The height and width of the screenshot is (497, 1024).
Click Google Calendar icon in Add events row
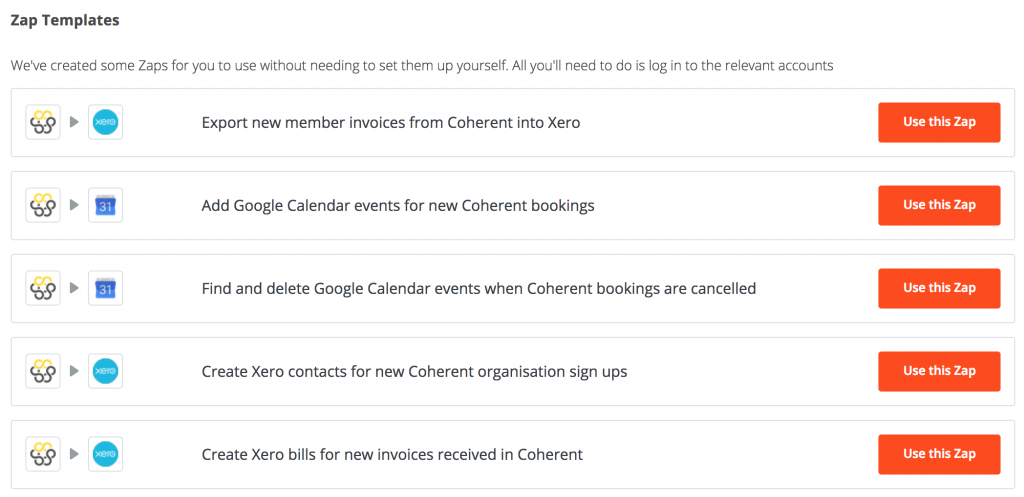pos(105,205)
